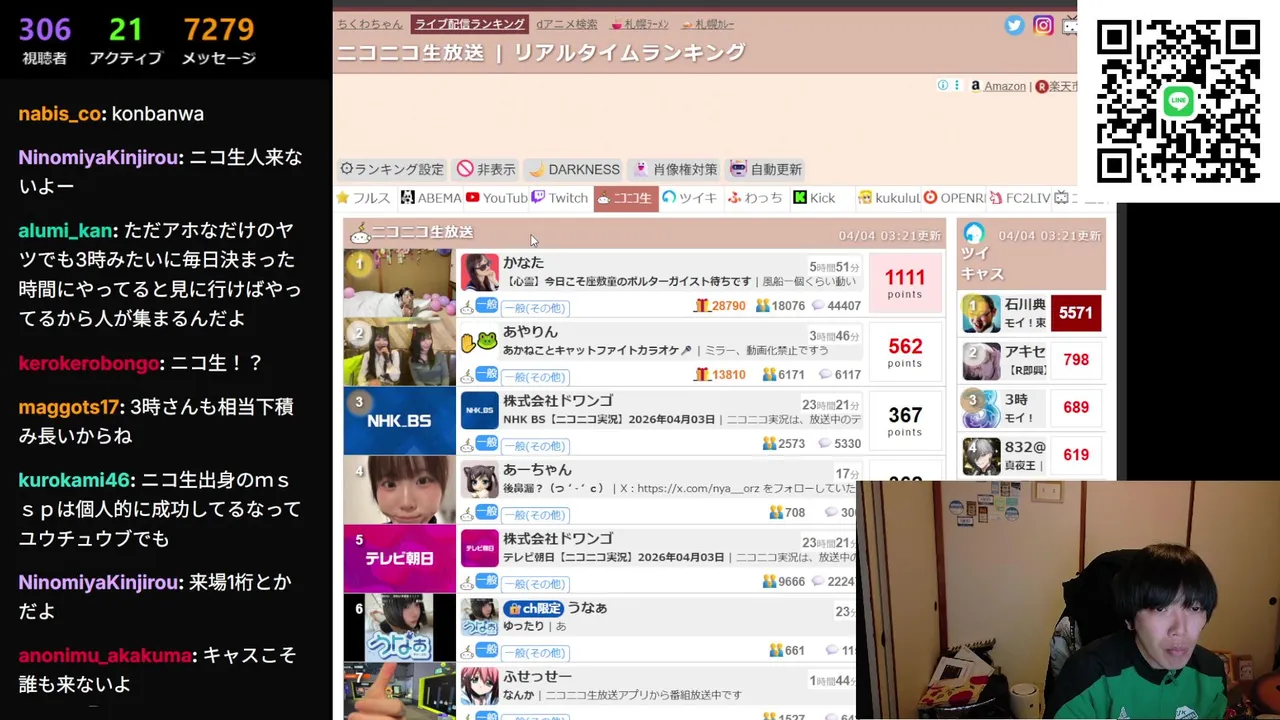
Task: Open the Instagram icon in page header
Action: pyautogui.click(x=1043, y=26)
